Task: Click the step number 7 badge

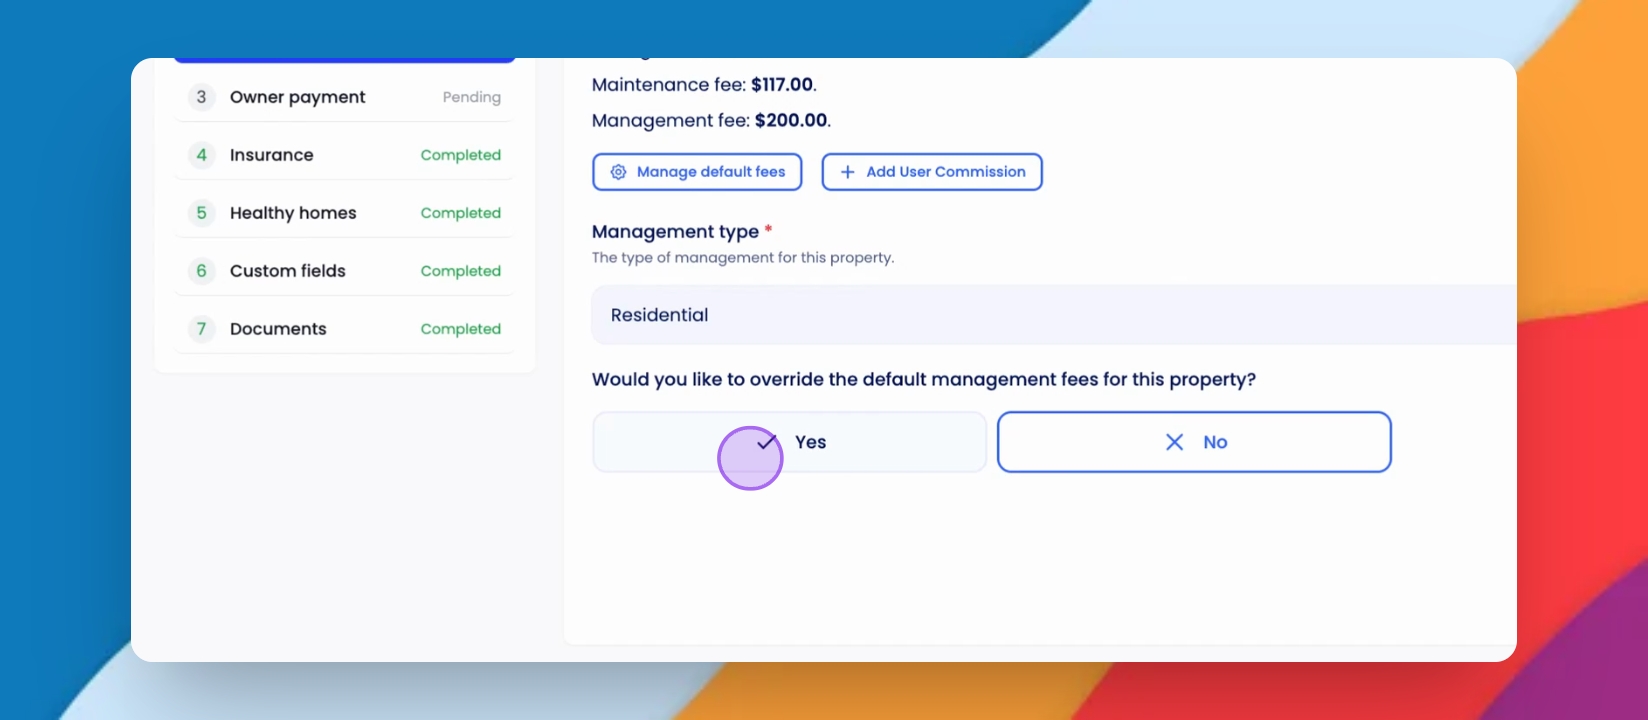Action: pos(201,329)
